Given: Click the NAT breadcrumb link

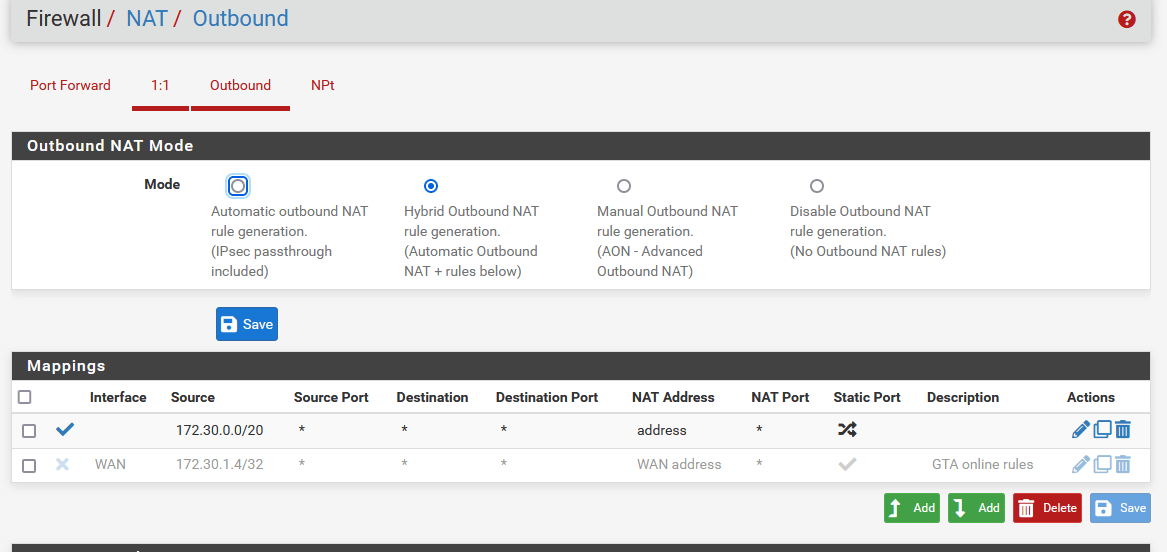Looking at the screenshot, I should [x=147, y=19].
